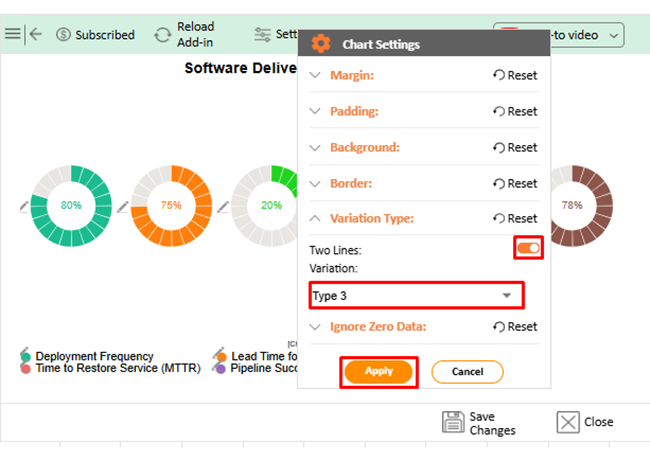Click the Close X icon
The height and width of the screenshot is (461, 650).
pos(568,422)
